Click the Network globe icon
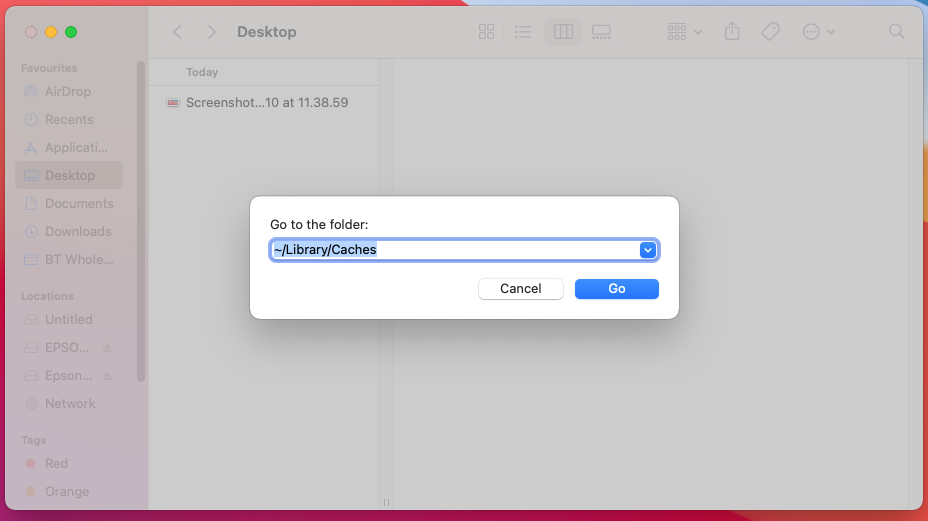This screenshot has height=521, width=928. [x=31, y=404]
